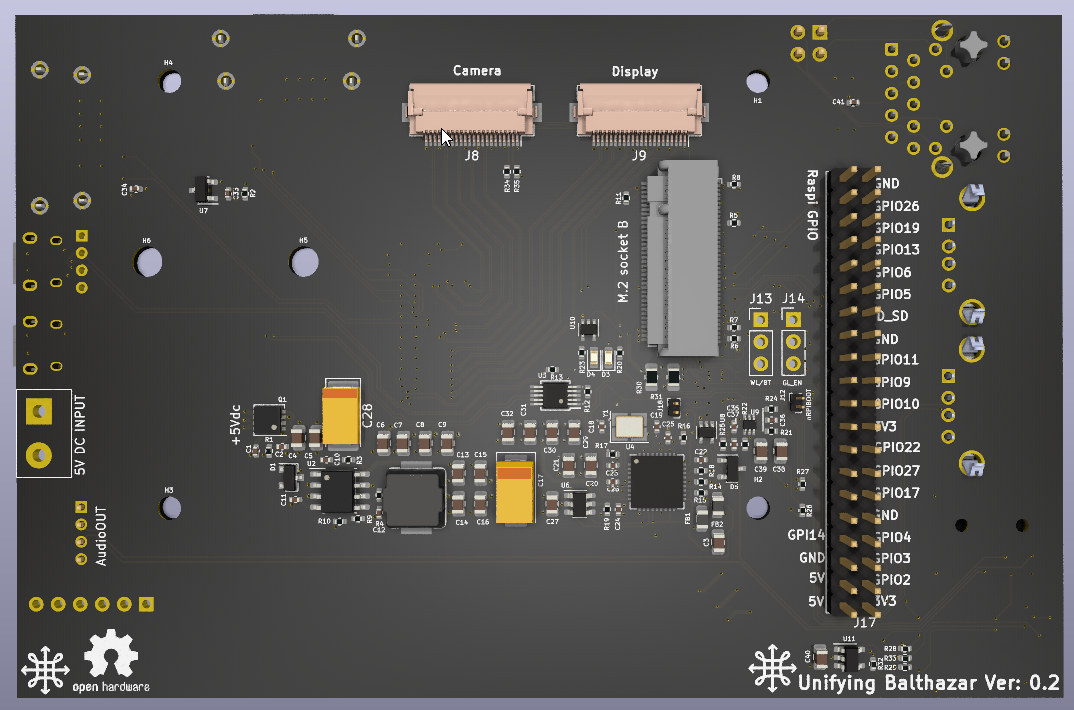Screen dimensions: 1074x710
Task: Click the 'GPIO17' pin label
Action: (x=897, y=493)
